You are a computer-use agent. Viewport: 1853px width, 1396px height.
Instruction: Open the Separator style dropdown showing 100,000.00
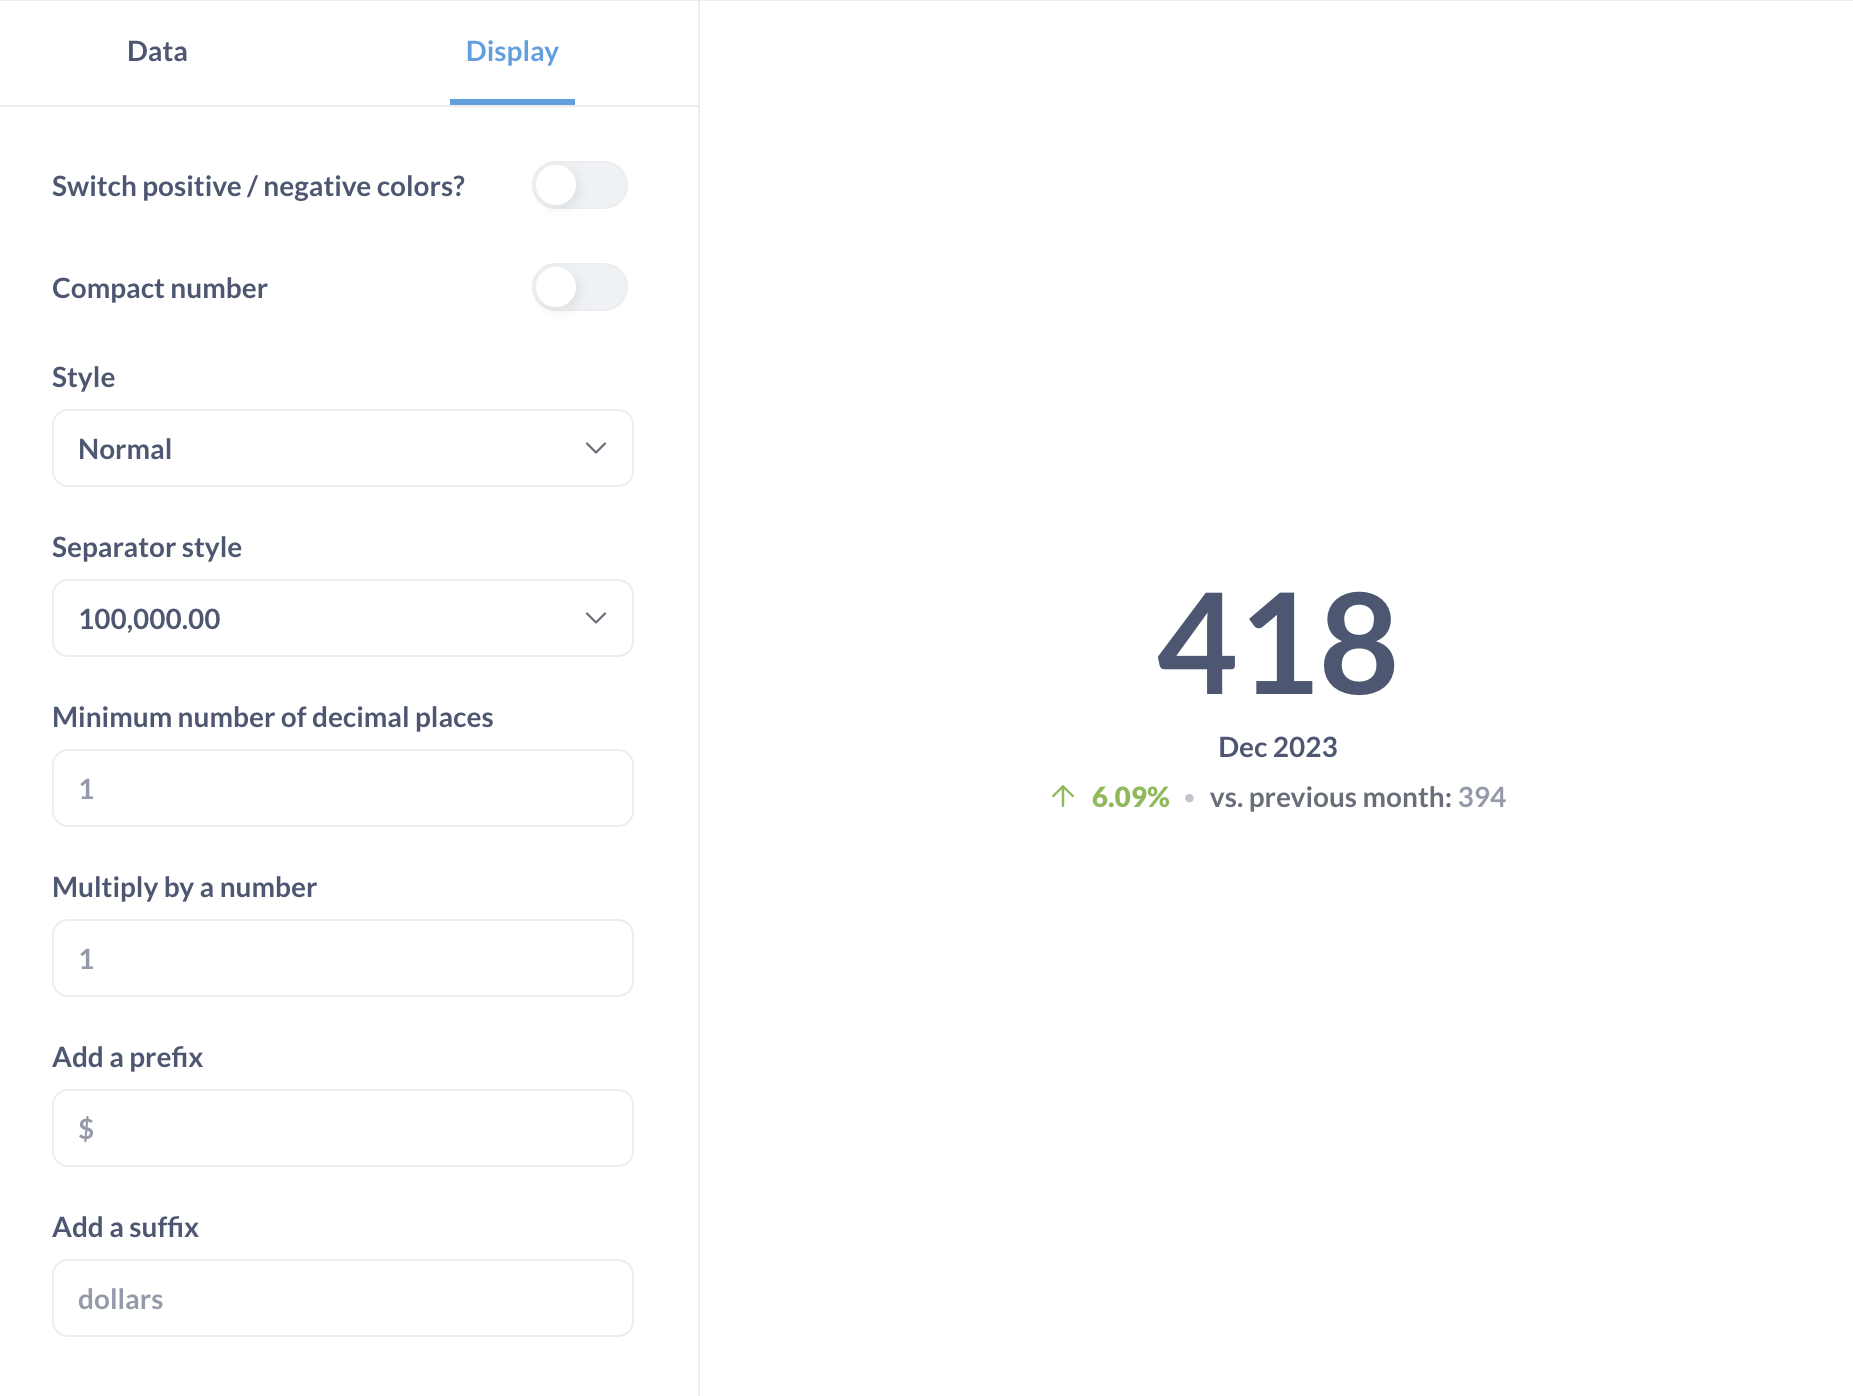pyautogui.click(x=342, y=619)
